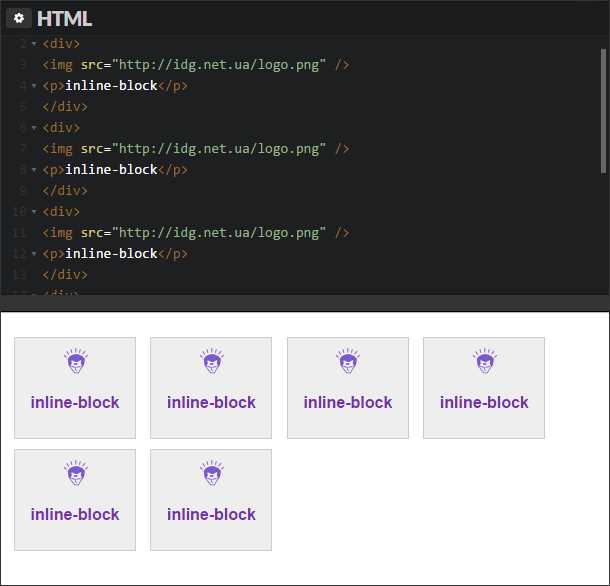This screenshot has height=586, width=610.
Task: Collapse the fold arrow on line 8 paragraph
Action: (x=34, y=170)
